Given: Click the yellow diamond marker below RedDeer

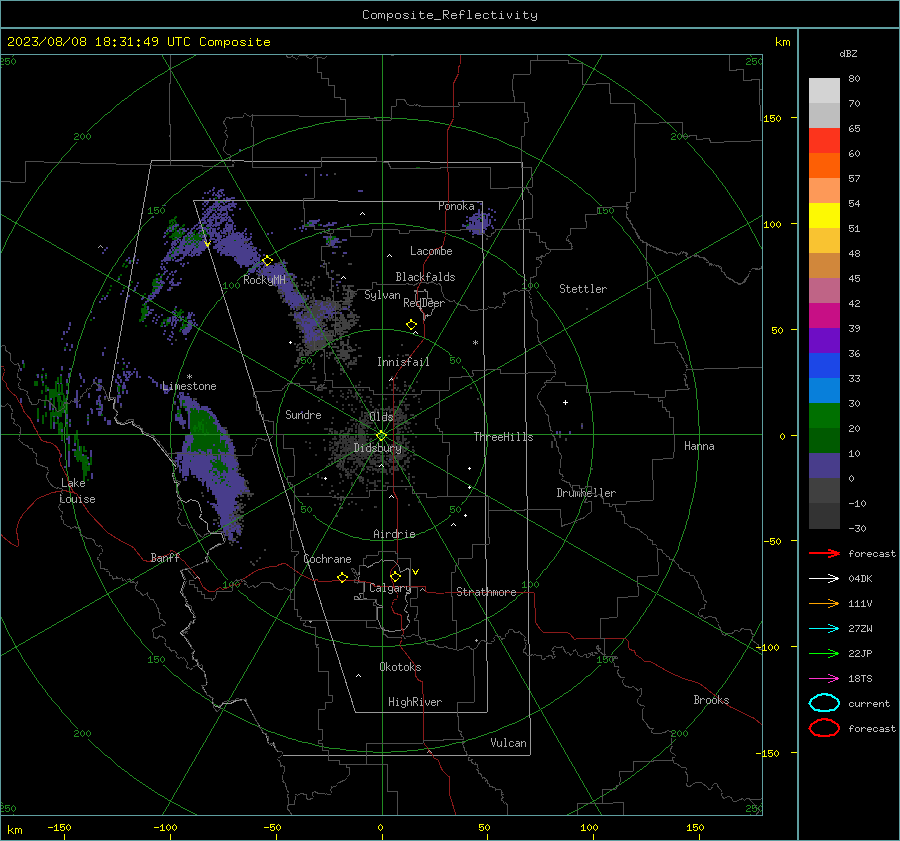Looking at the screenshot, I should click(x=412, y=325).
